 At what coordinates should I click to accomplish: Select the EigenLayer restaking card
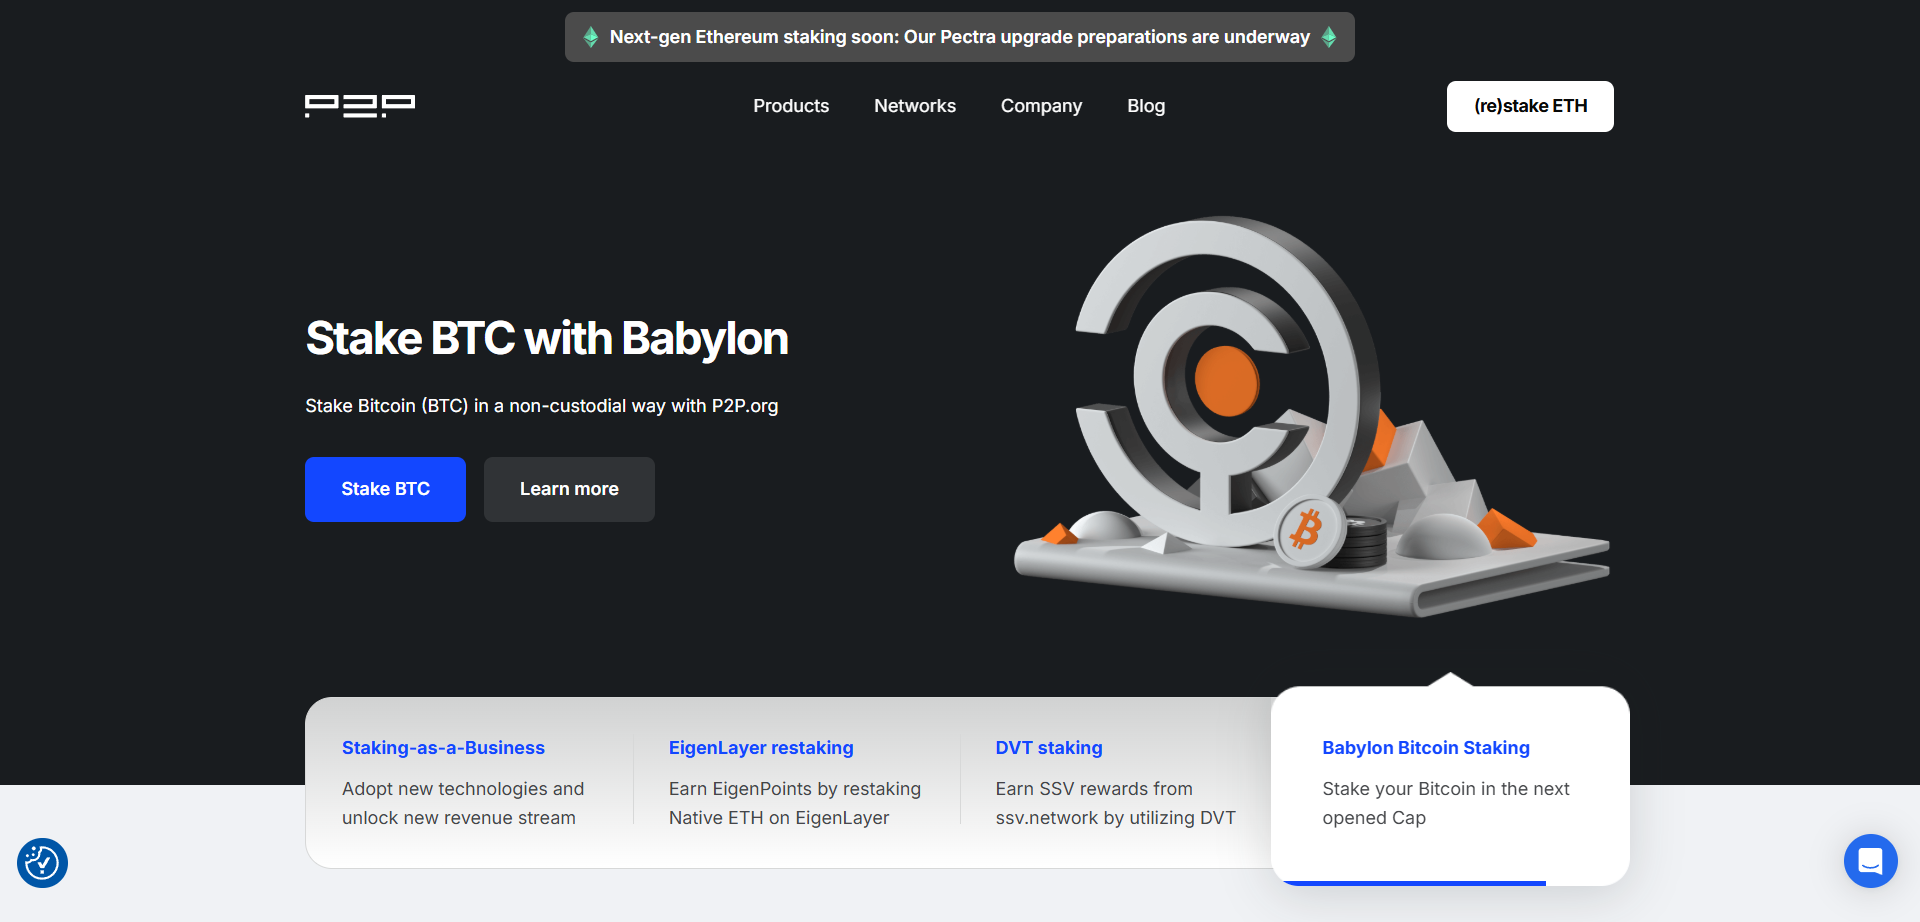[796, 782]
